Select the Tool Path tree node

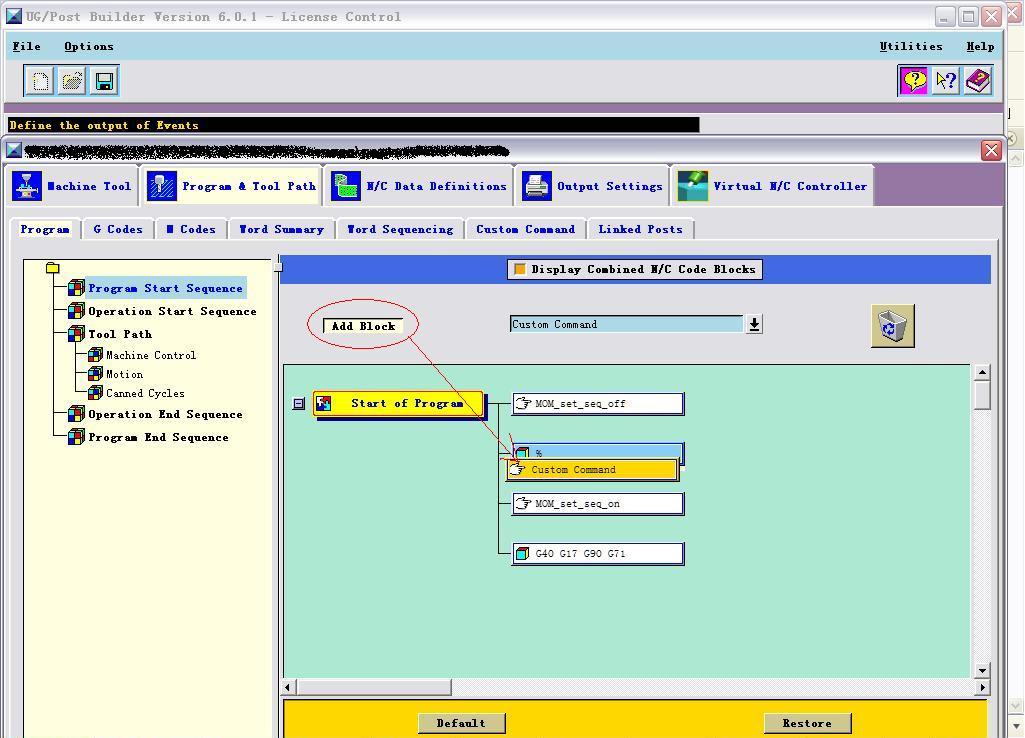(x=120, y=334)
